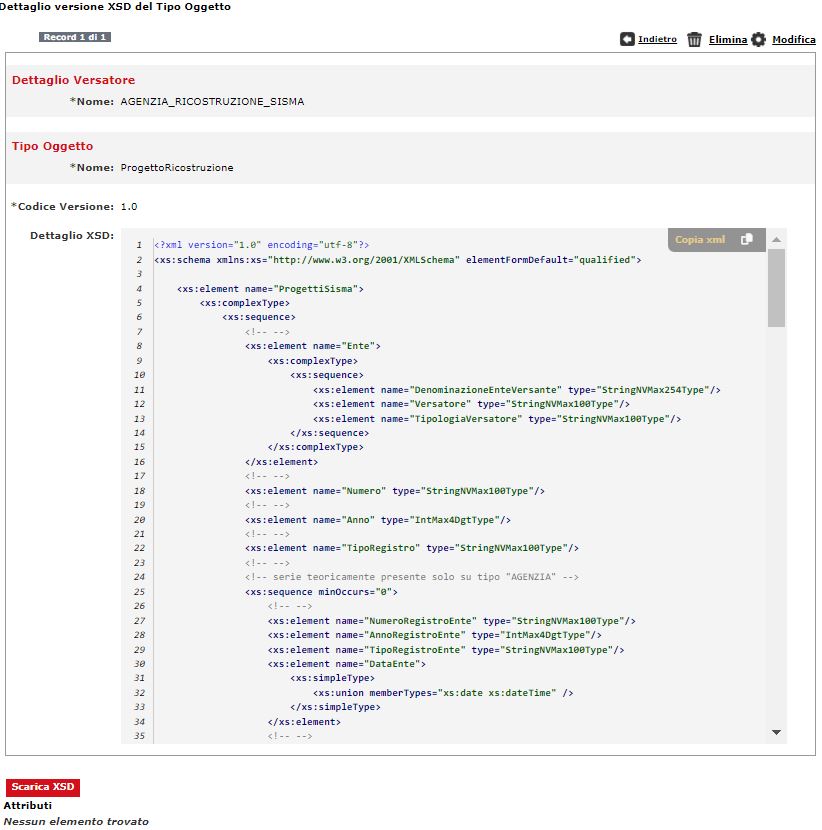Click the xs:union memberTypes line

[443, 693]
